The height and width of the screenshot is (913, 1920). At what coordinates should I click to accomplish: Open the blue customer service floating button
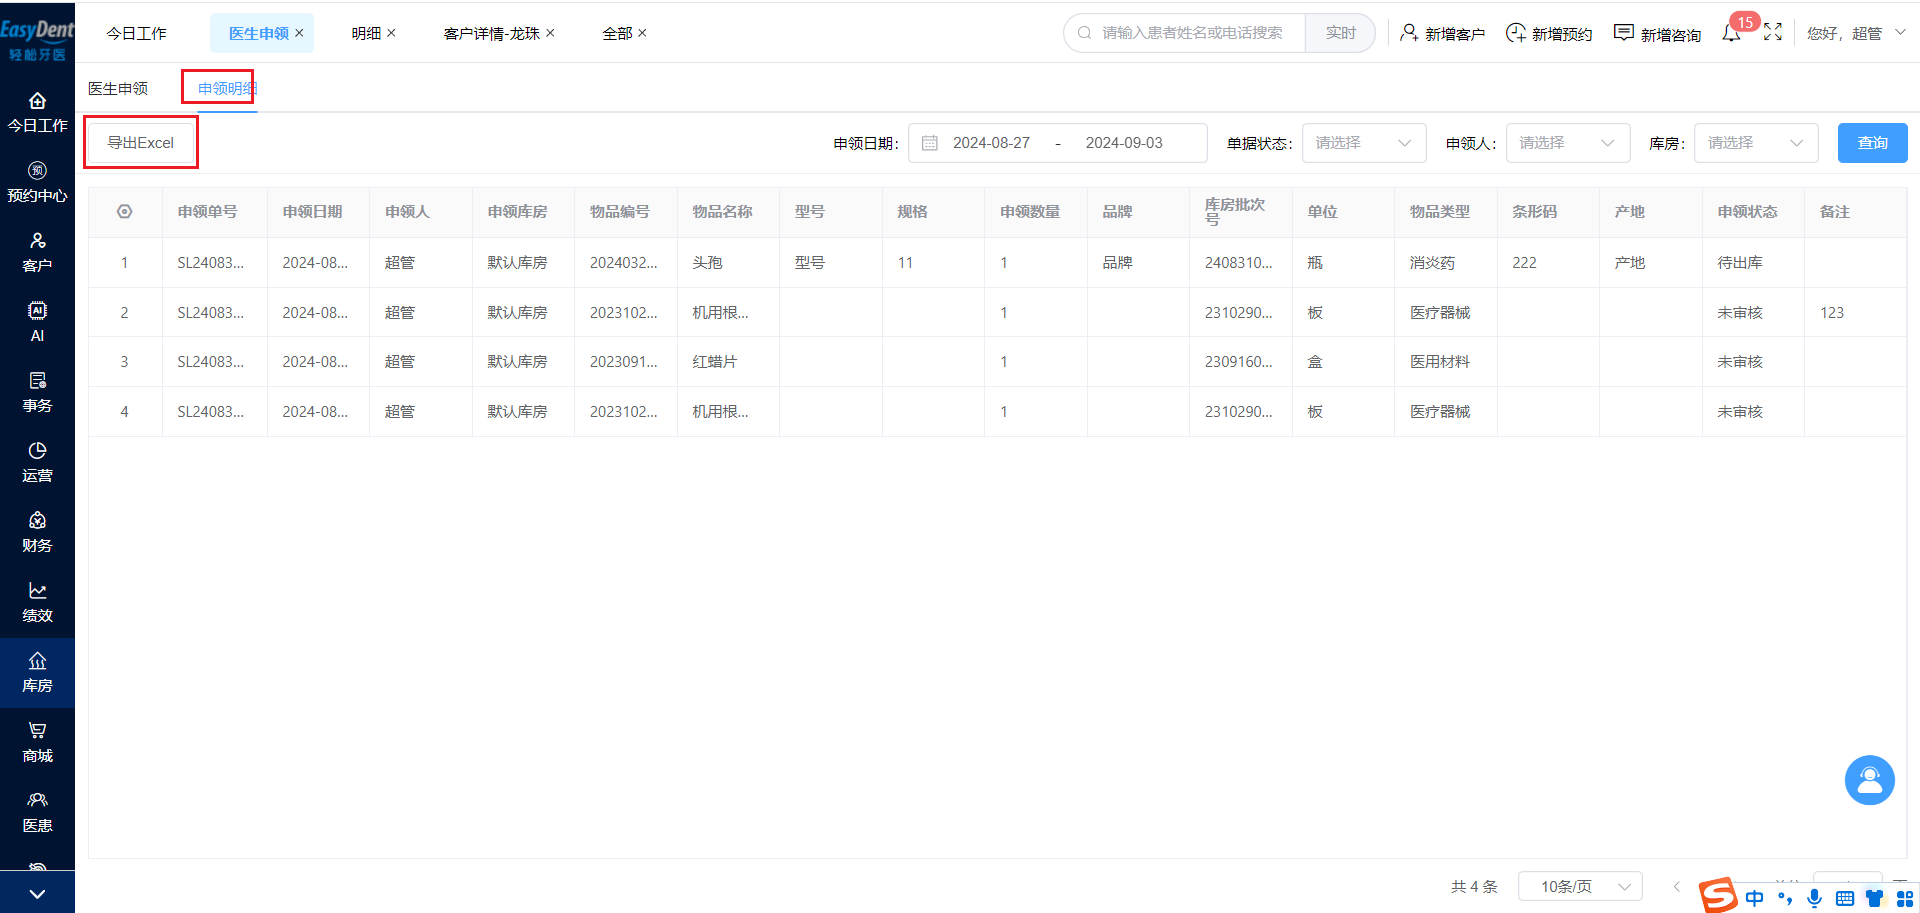pos(1869,780)
